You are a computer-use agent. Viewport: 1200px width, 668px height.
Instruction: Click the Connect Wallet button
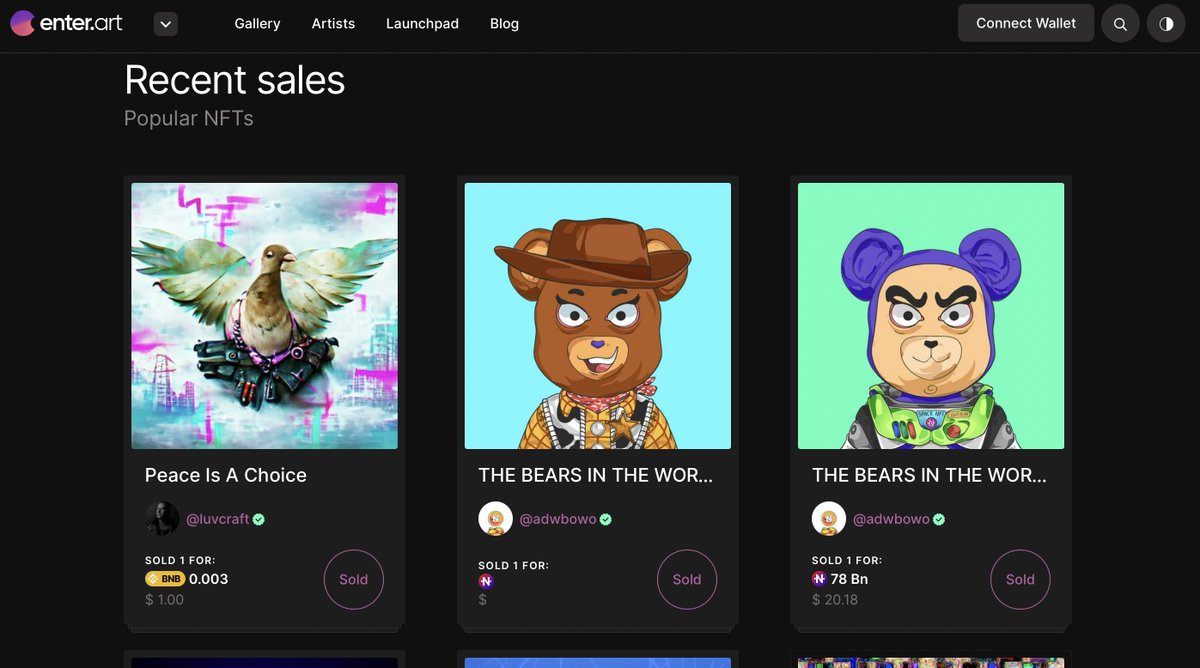[1026, 23]
